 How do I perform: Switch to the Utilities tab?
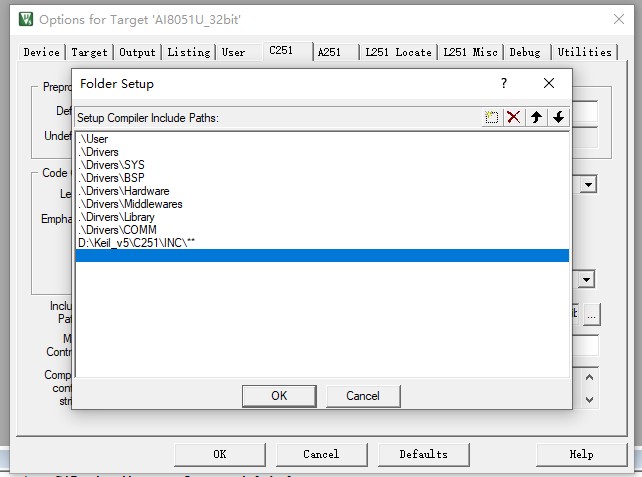pos(584,52)
